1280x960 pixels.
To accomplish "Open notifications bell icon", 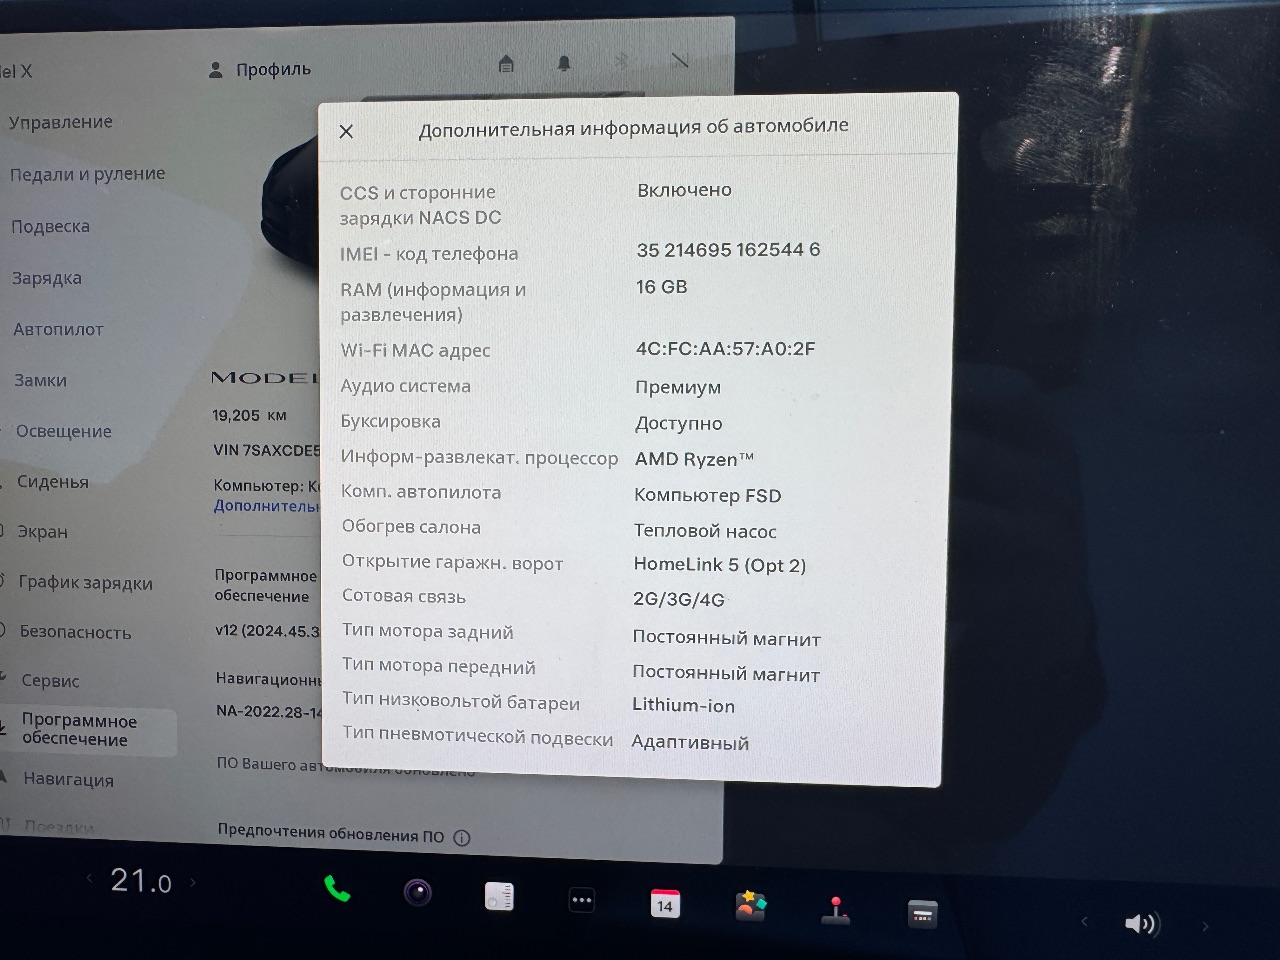I will [564, 64].
